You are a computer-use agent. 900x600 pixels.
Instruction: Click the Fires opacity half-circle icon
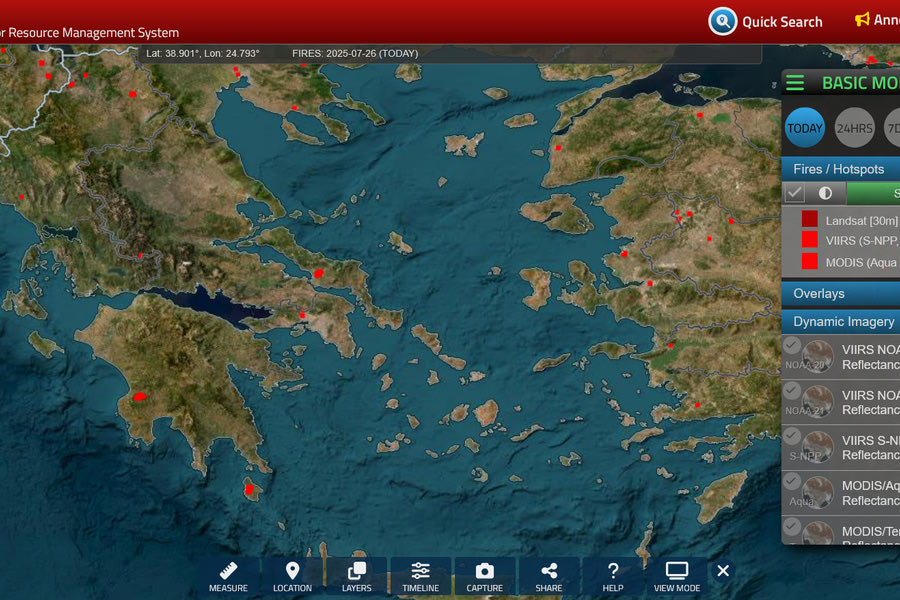[x=825, y=193]
